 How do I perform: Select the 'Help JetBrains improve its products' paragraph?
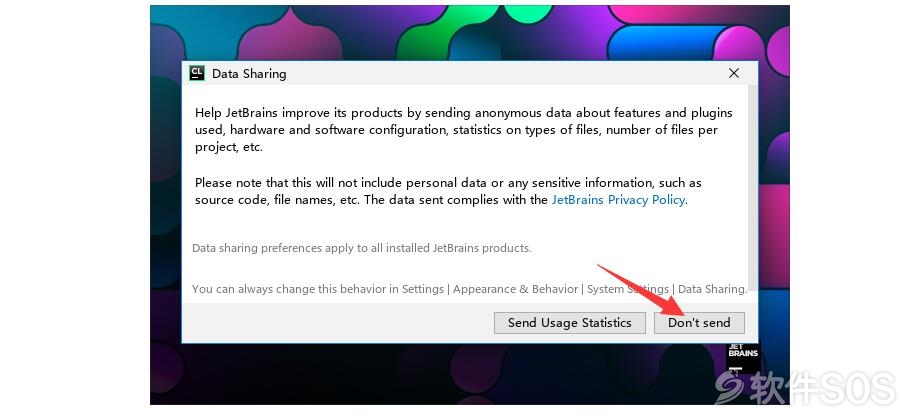(464, 130)
